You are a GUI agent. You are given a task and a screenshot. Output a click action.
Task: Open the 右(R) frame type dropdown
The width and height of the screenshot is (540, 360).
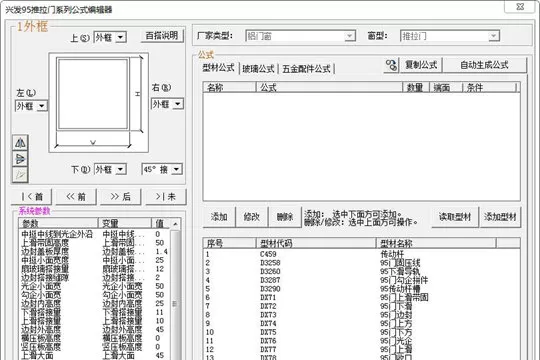(178, 104)
